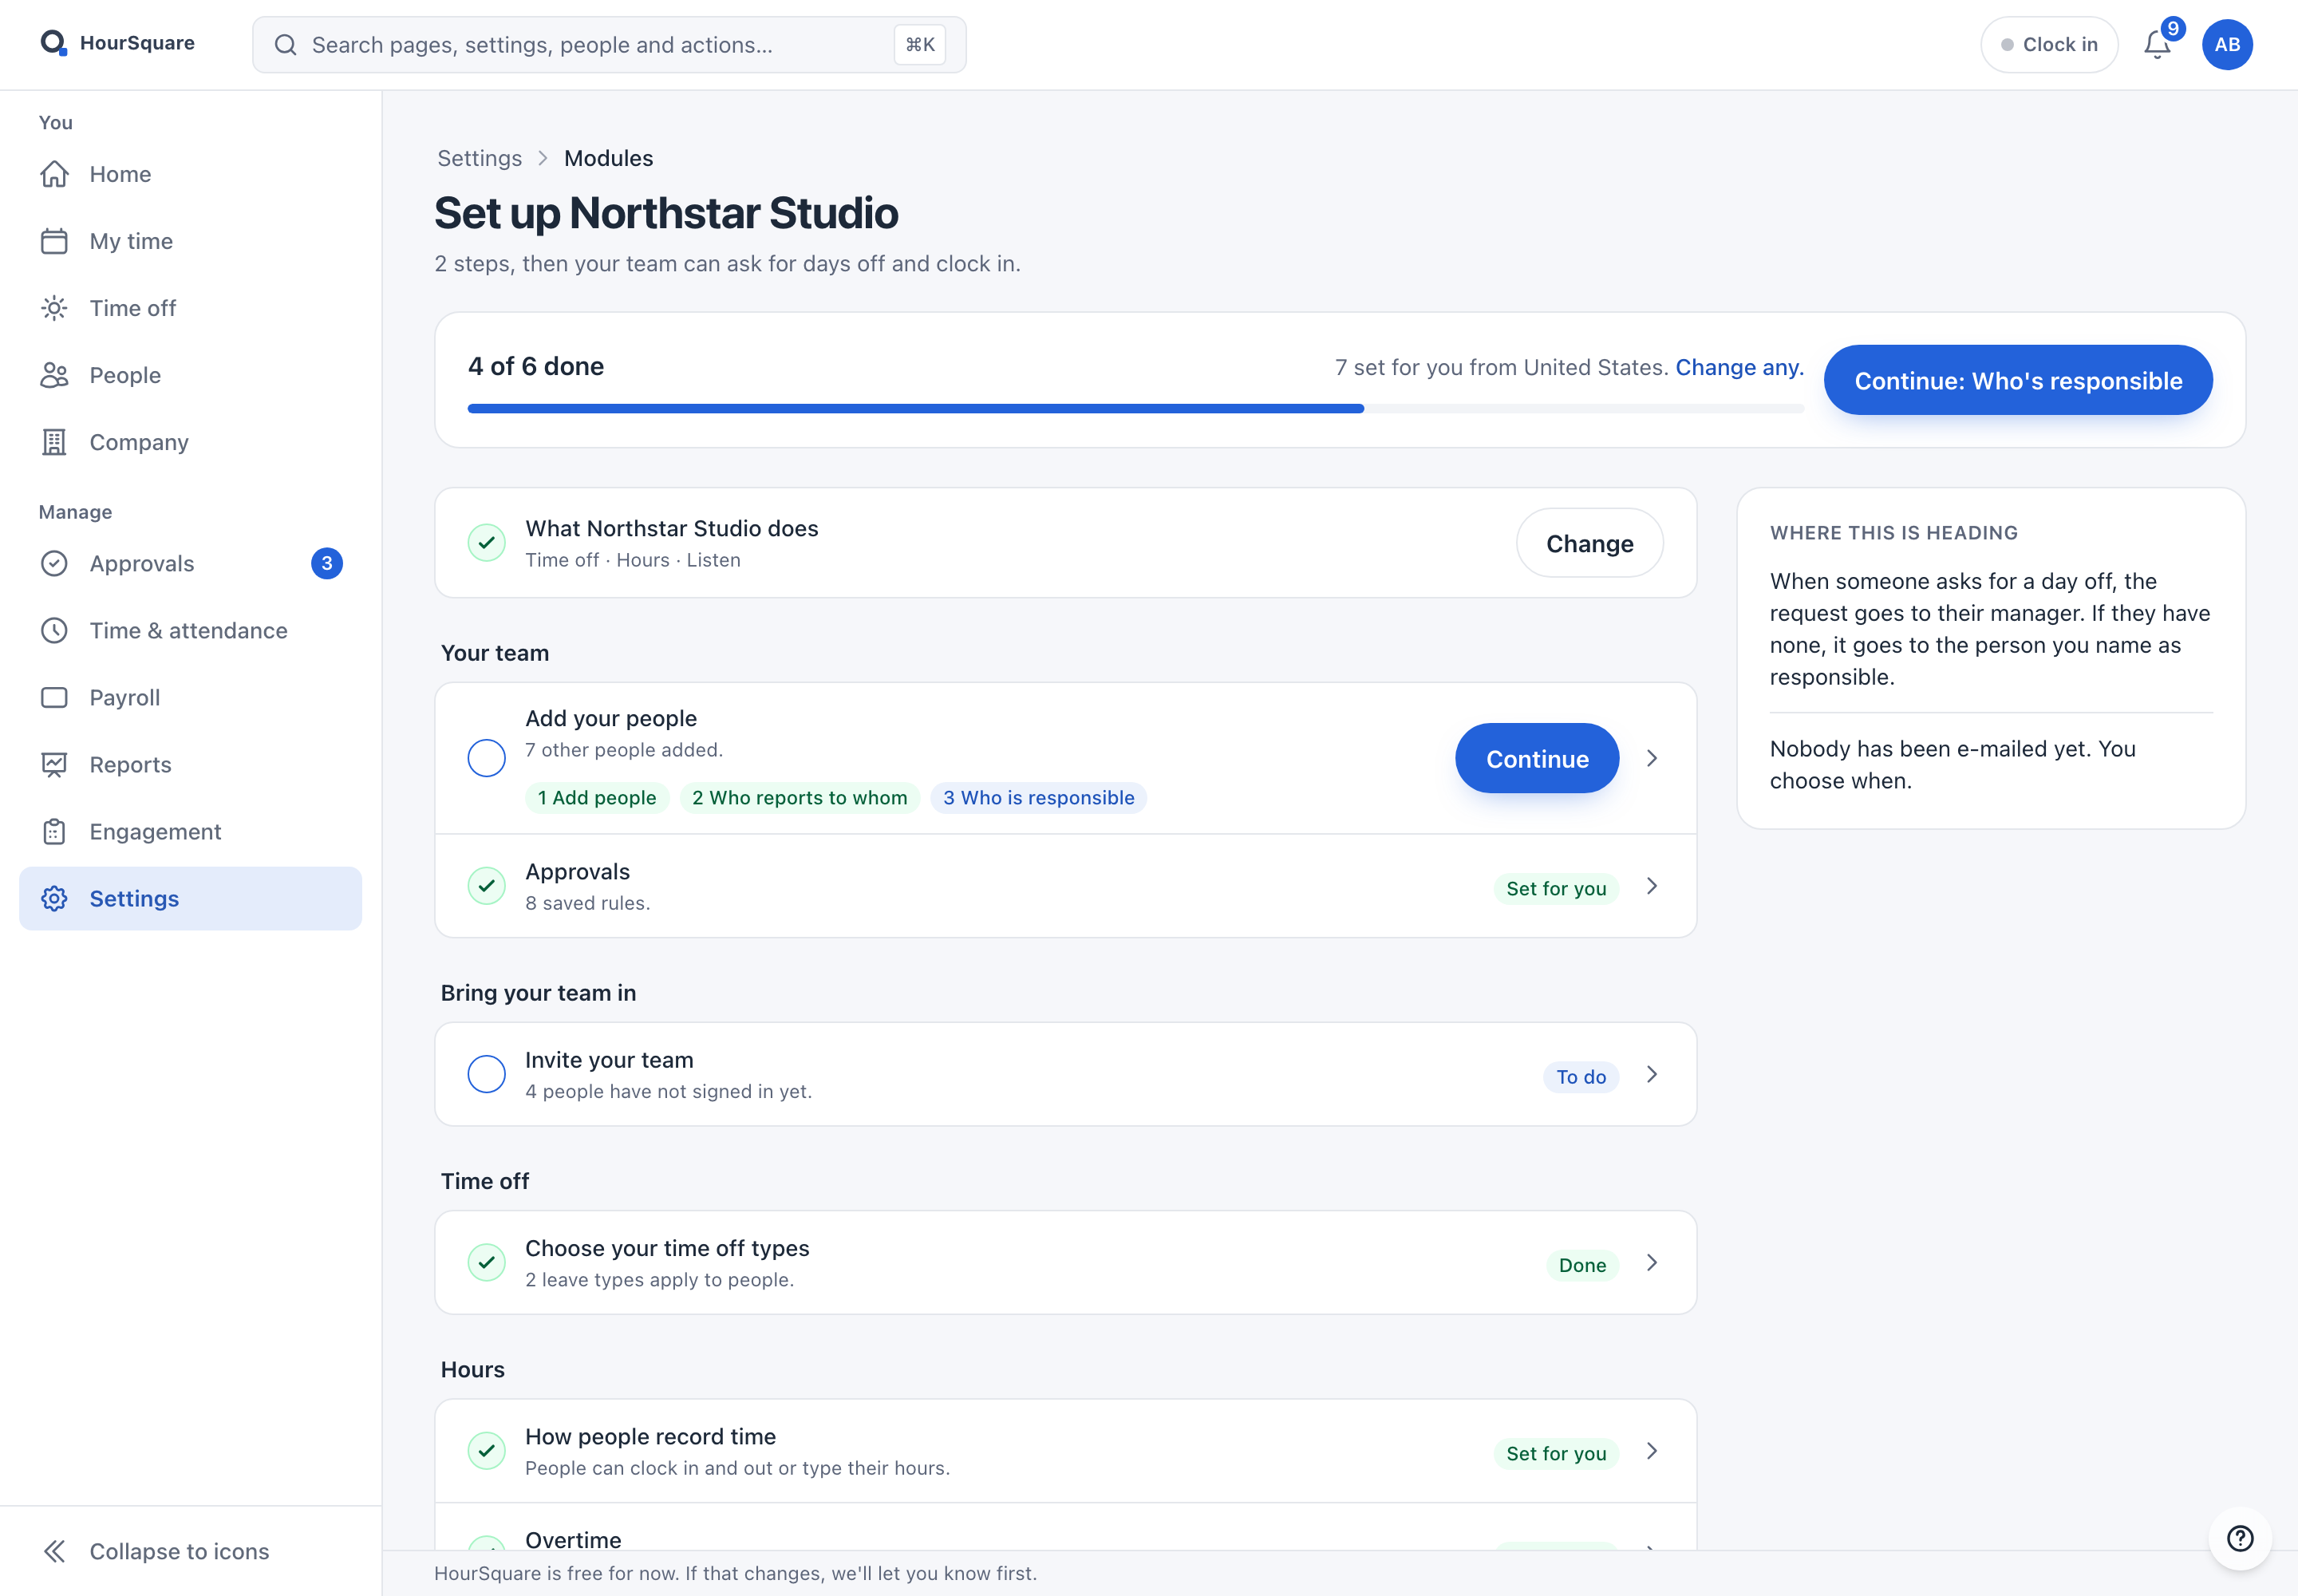Select the '1 Add people' step chip

(597, 798)
